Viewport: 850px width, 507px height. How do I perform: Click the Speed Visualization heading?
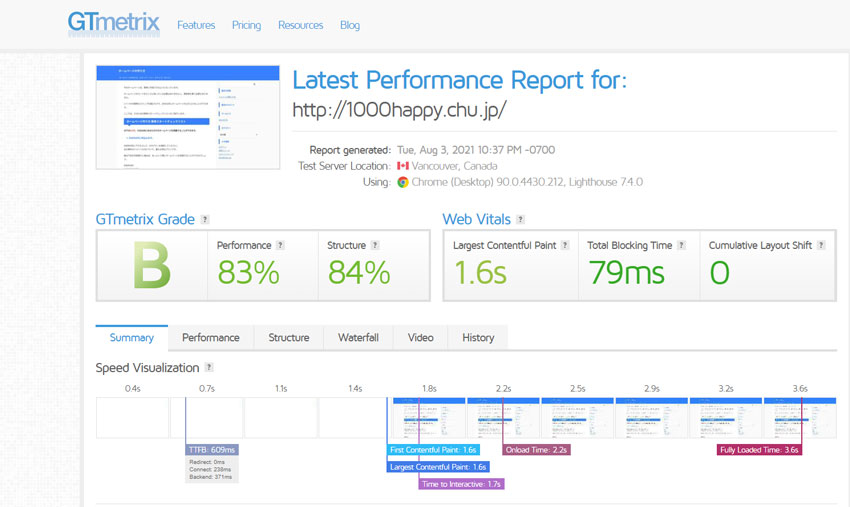[x=147, y=368]
